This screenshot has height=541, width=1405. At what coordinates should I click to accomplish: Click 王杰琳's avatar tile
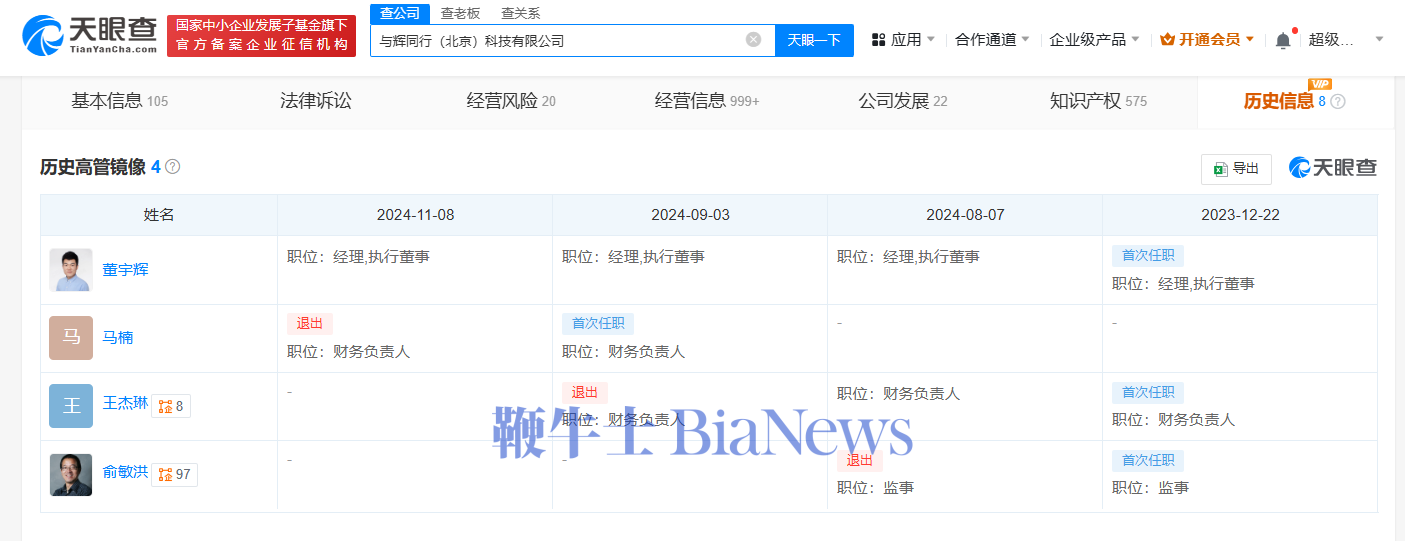point(71,406)
